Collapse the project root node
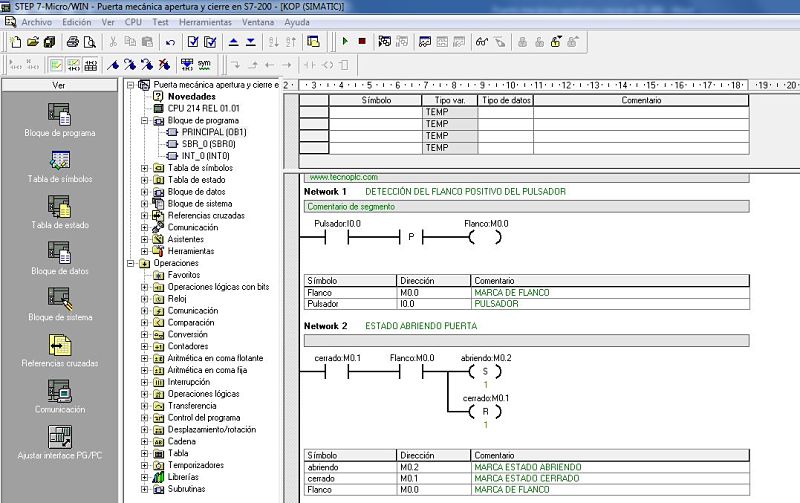 131,85
